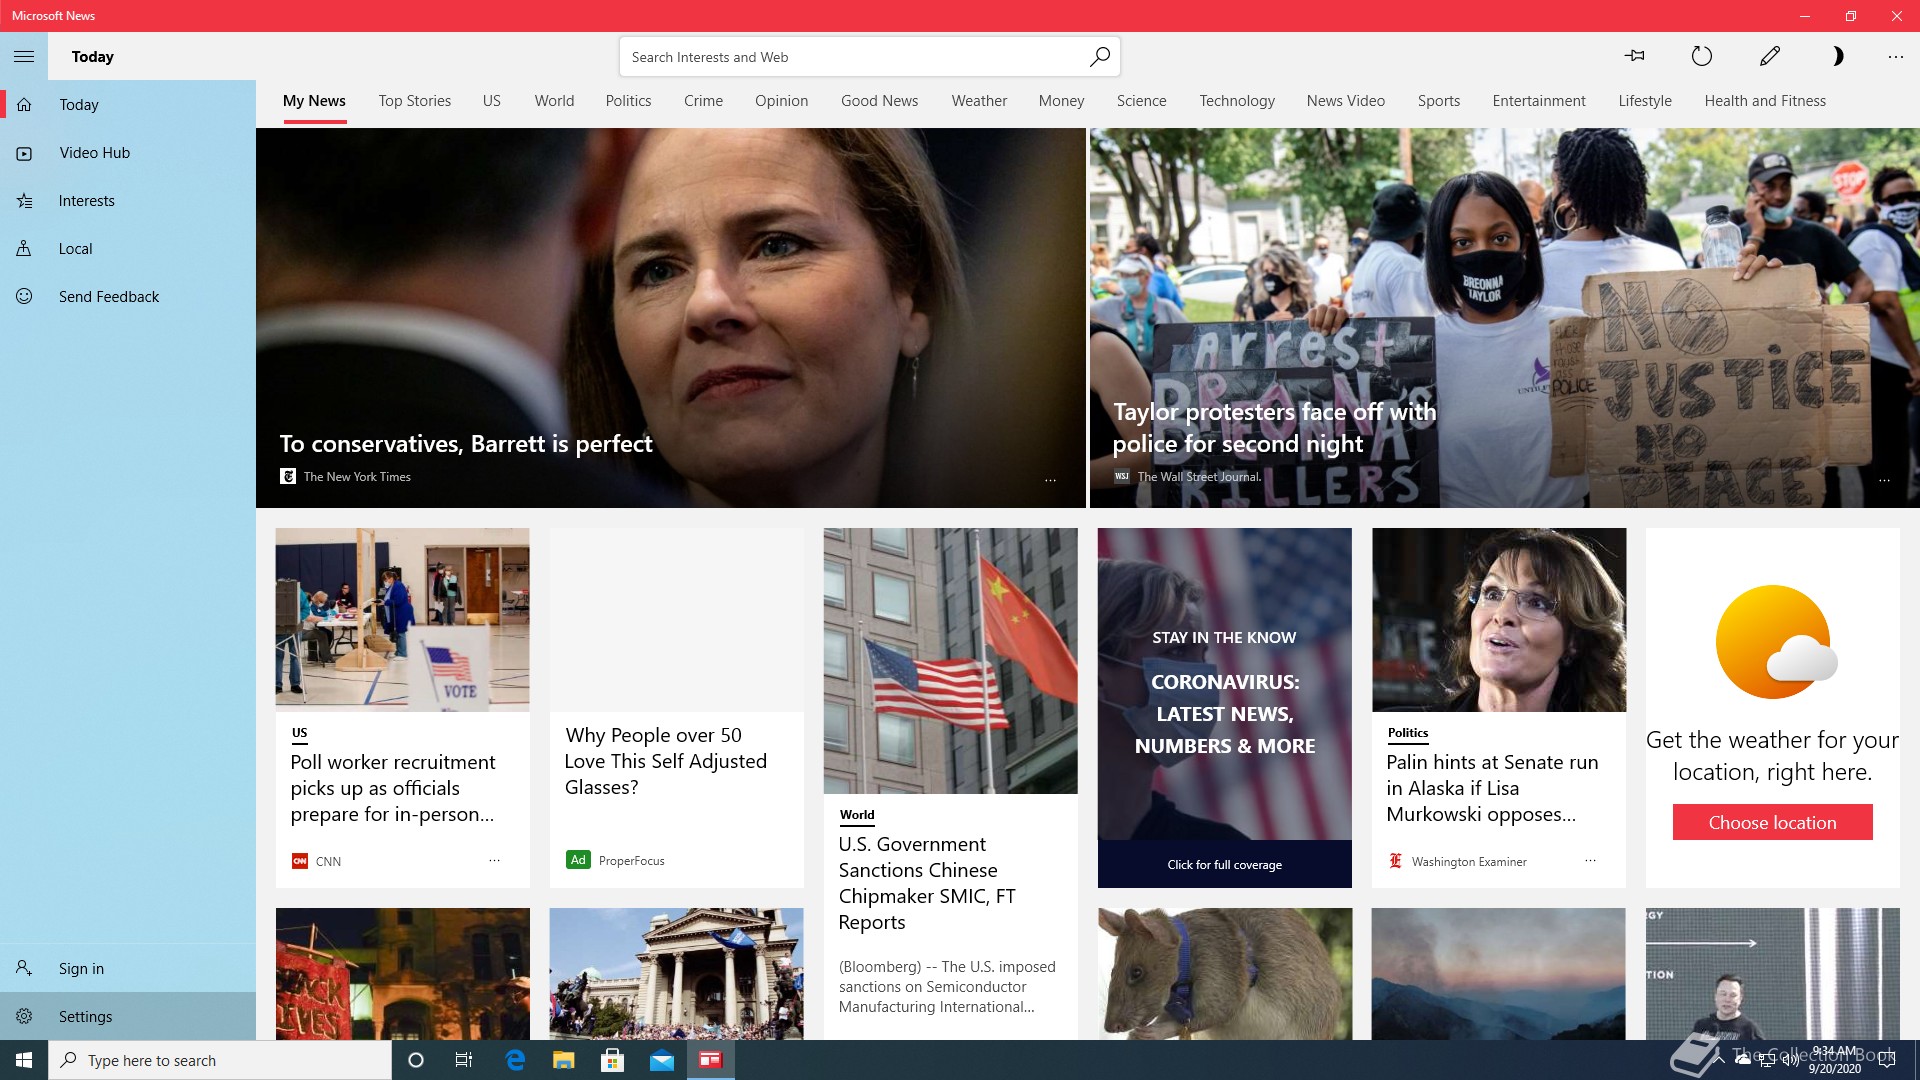Click the Search Interests and Web field

(x=869, y=57)
